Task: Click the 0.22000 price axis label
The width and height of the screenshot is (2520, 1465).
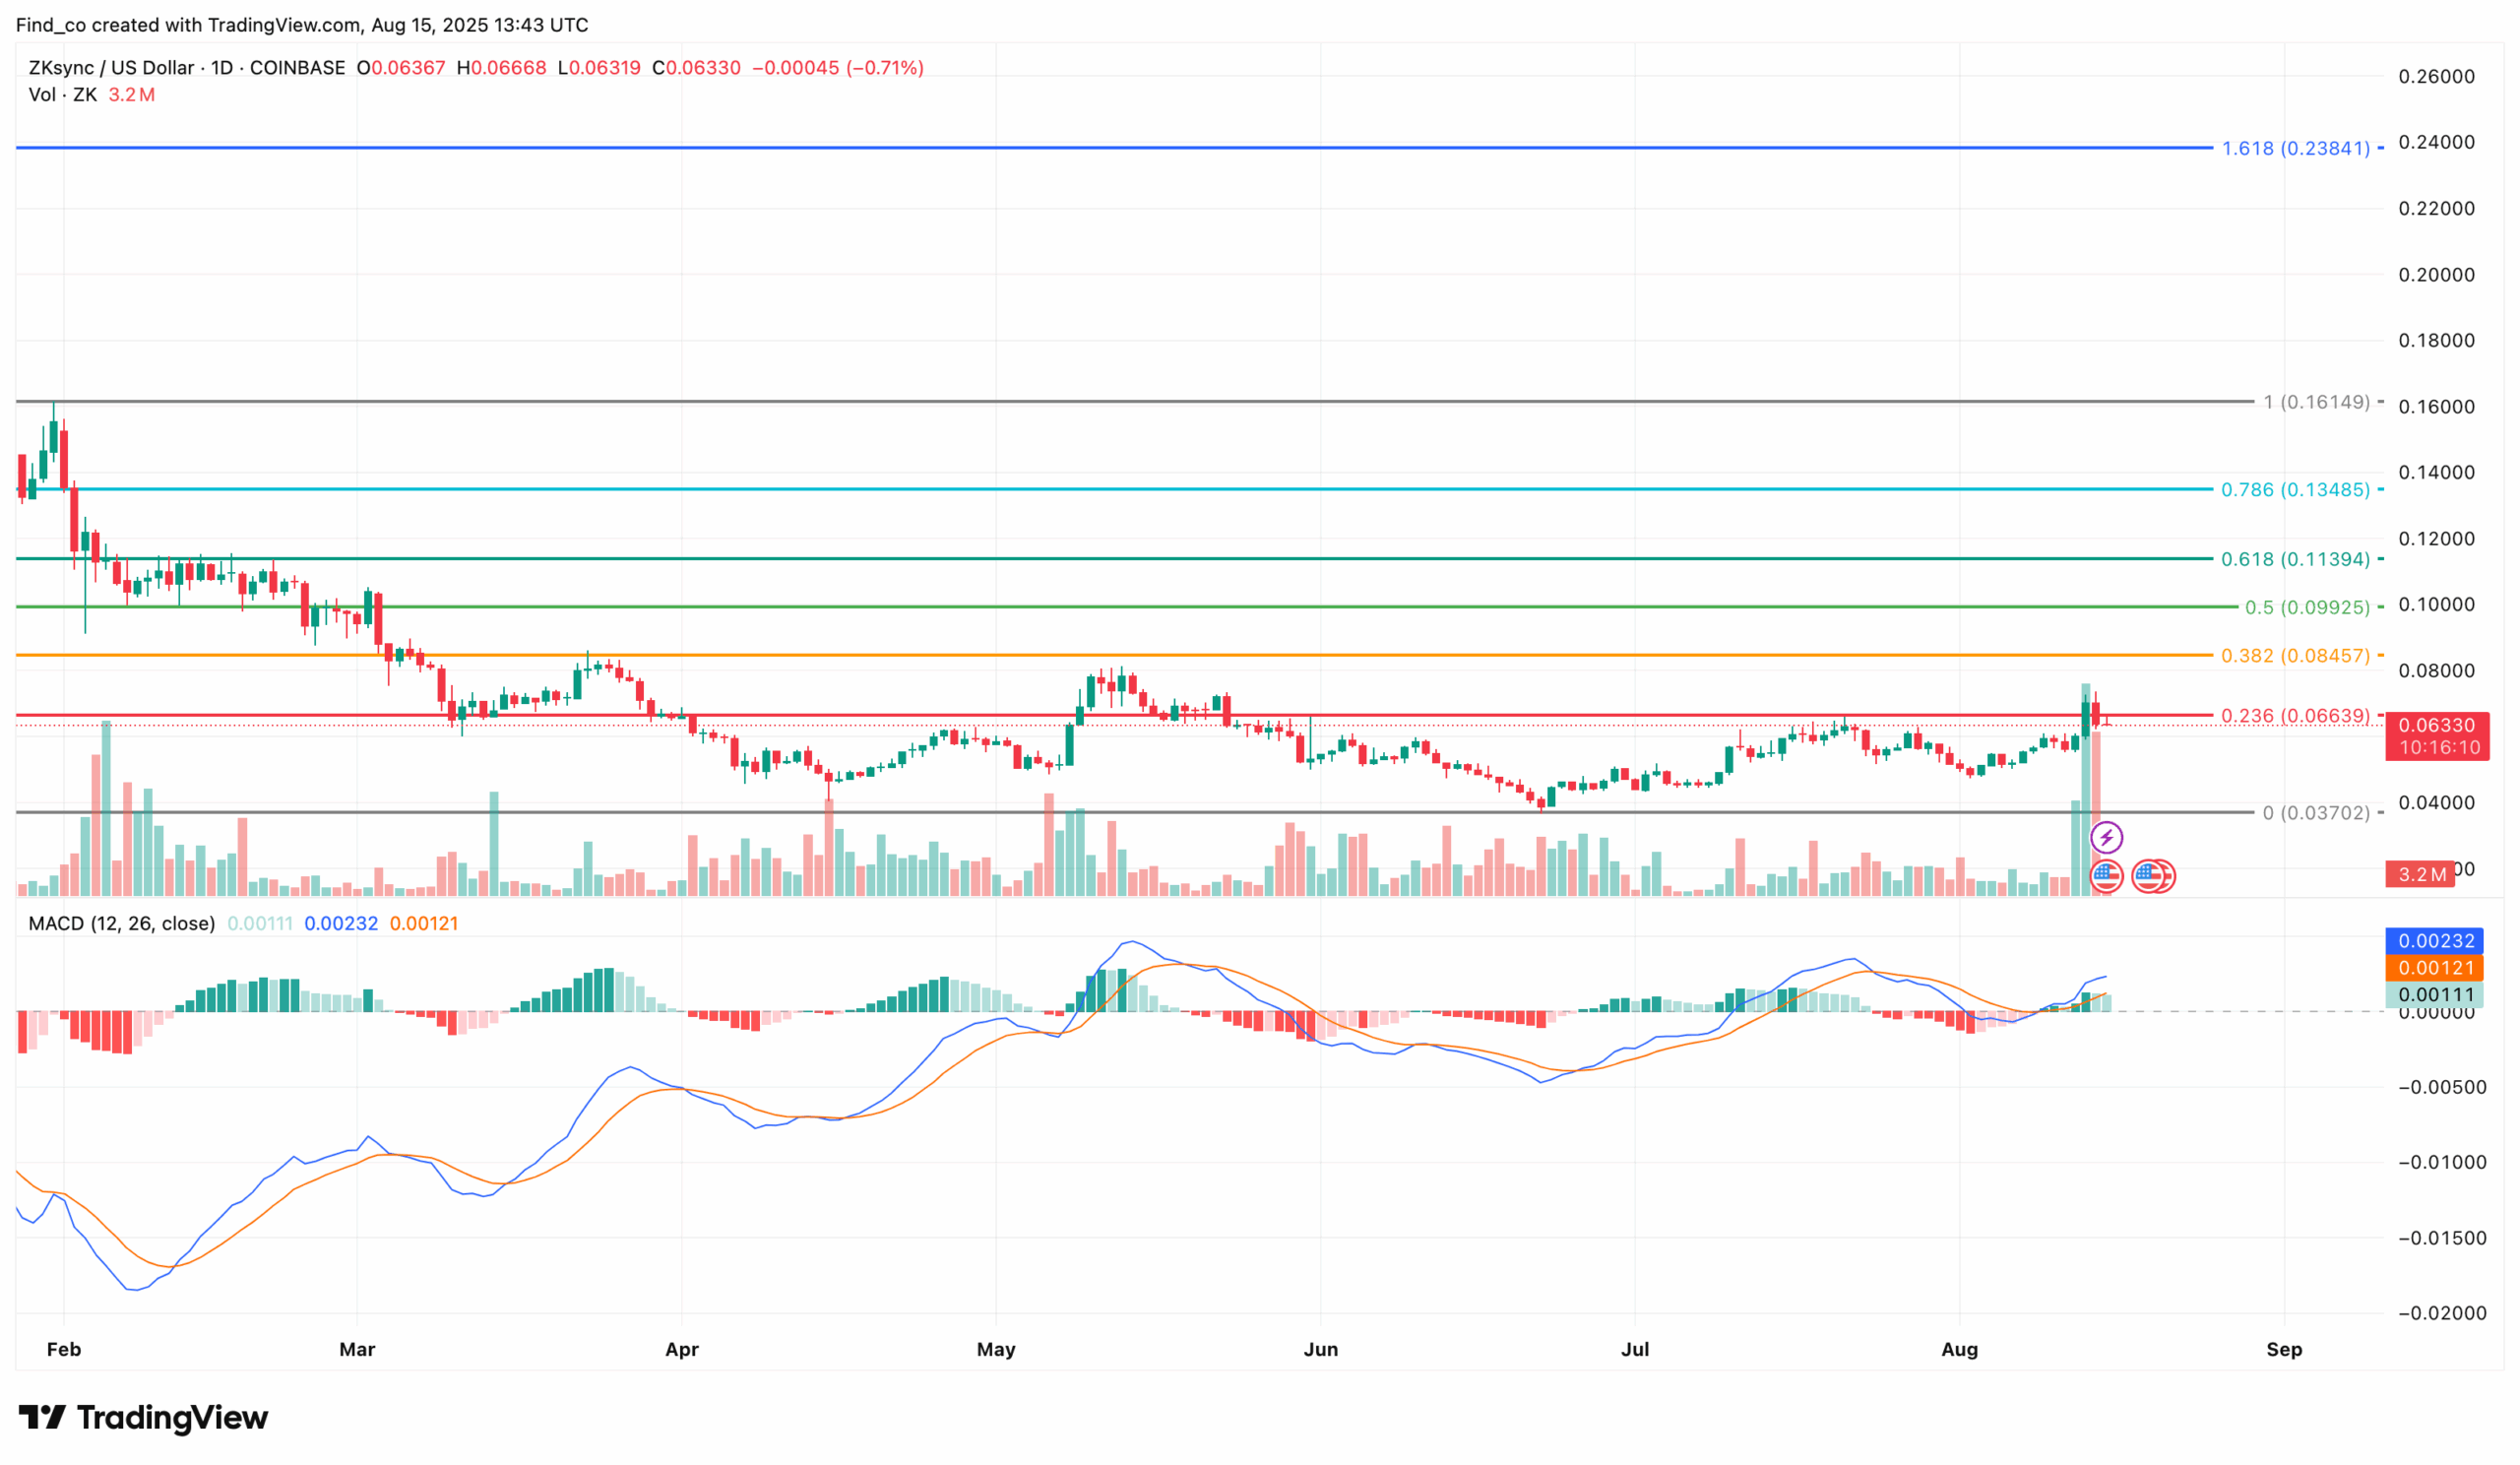Action: point(2437,209)
